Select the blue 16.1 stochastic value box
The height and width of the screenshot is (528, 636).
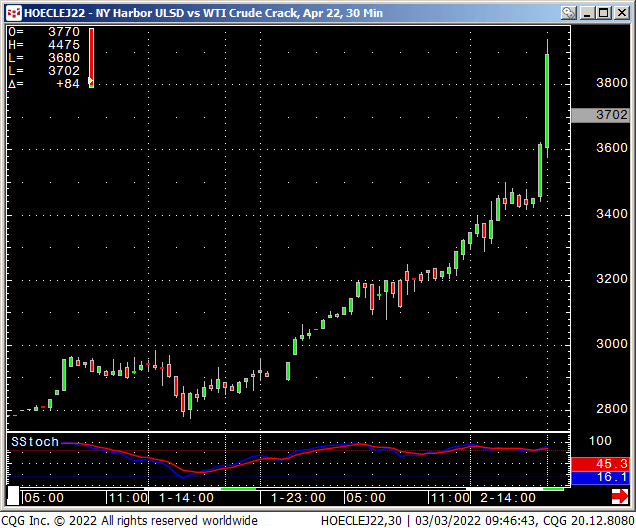point(599,478)
